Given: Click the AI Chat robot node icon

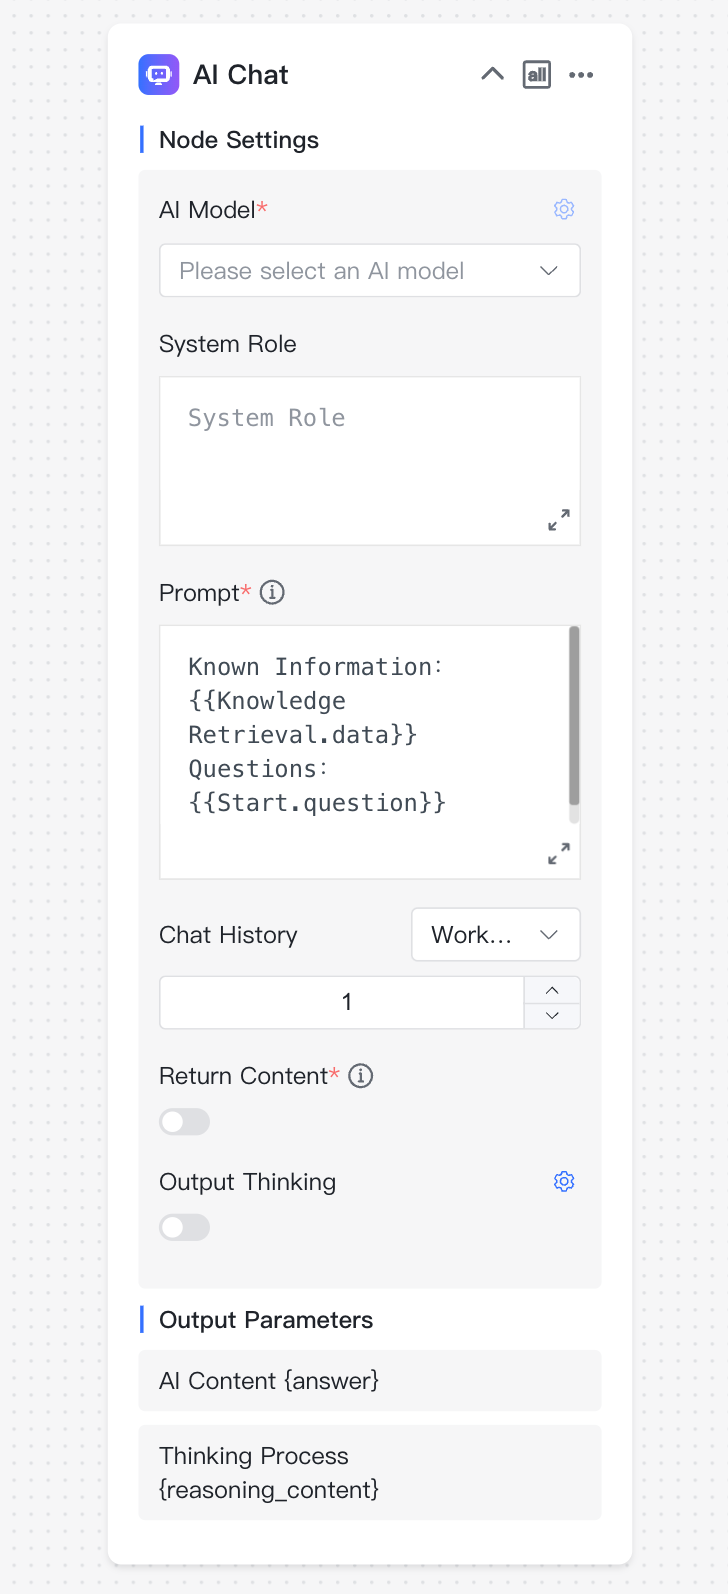Looking at the screenshot, I should (x=159, y=75).
